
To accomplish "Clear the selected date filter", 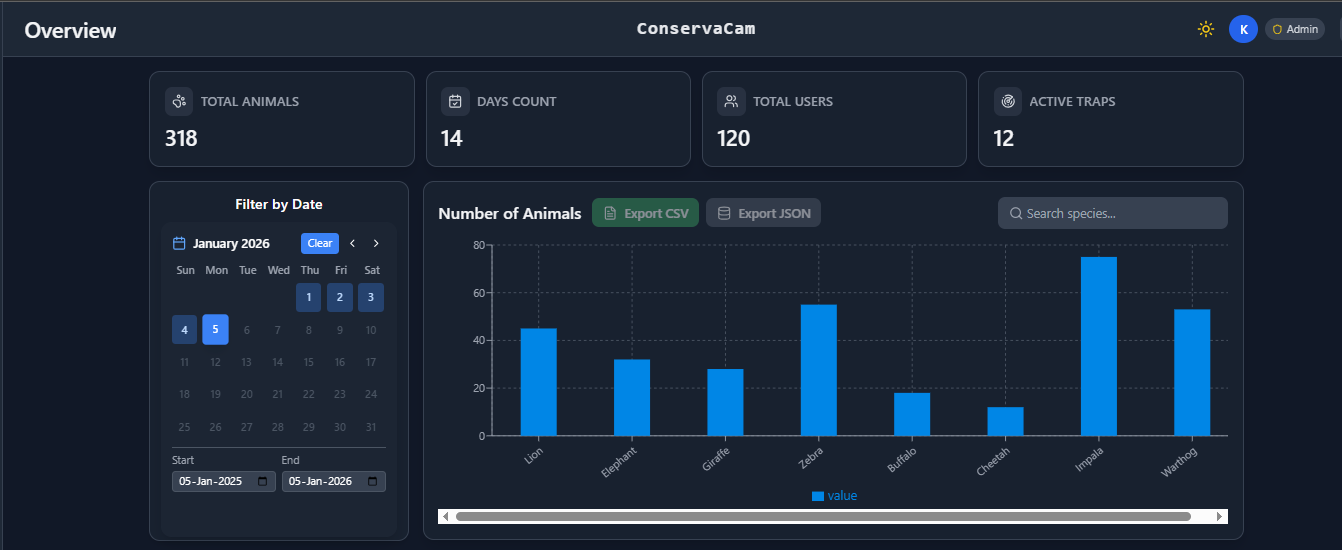I will click(320, 243).
